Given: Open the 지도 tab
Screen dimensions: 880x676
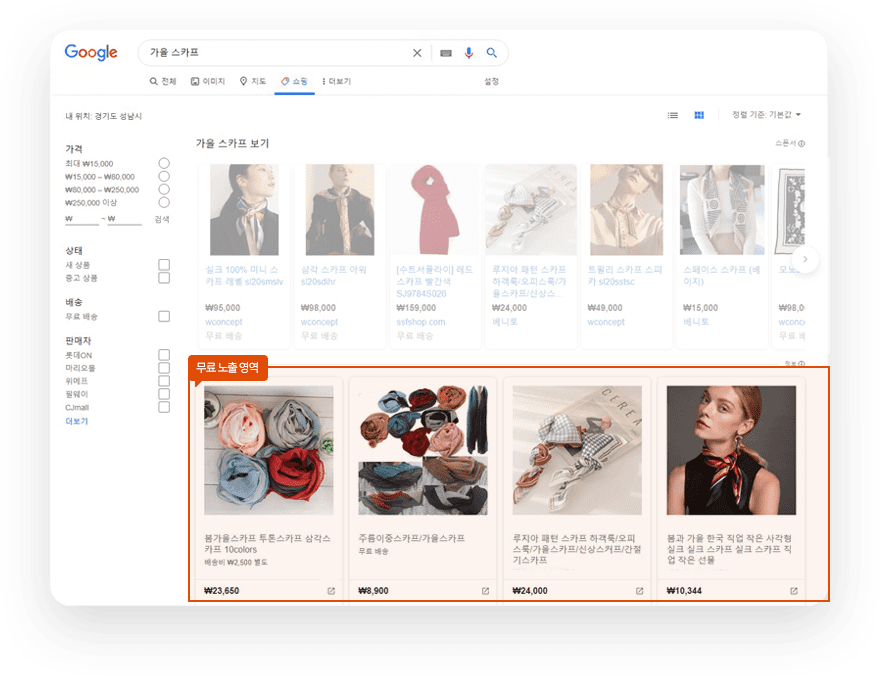Looking at the screenshot, I should 253,81.
